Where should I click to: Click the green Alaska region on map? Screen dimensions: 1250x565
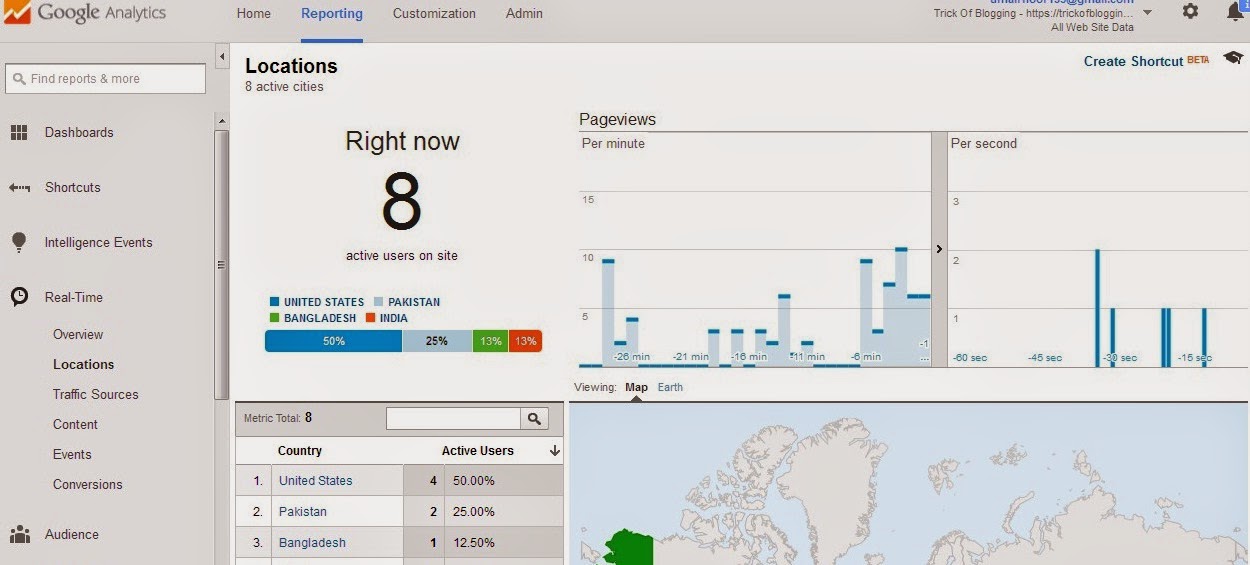point(628,548)
